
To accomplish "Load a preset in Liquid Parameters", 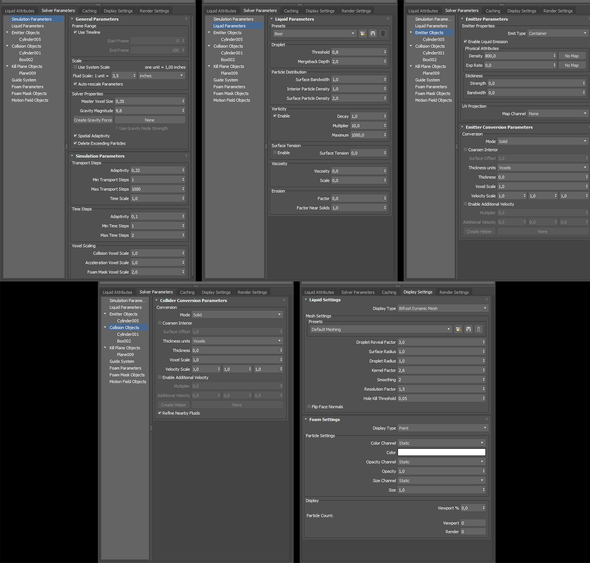I will 363,33.
